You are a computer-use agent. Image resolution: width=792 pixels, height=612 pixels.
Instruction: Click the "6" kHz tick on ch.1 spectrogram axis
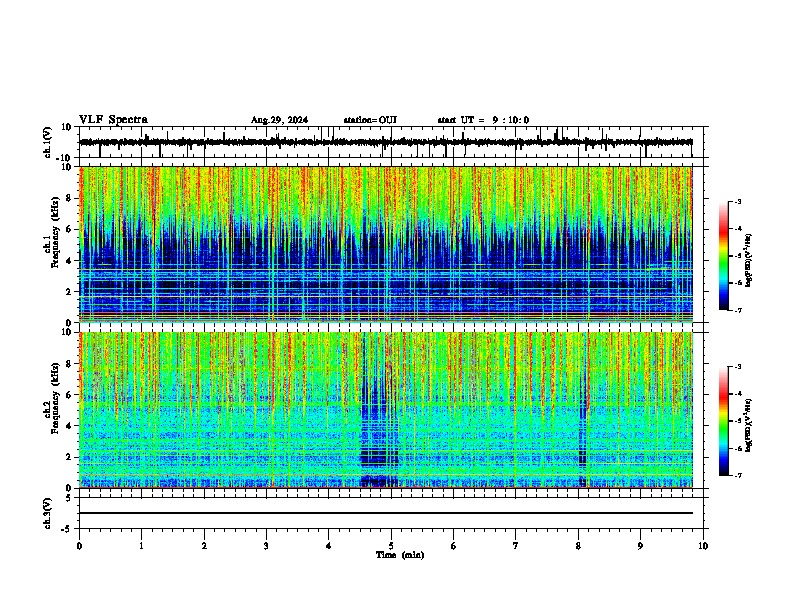click(x=70, y=229)
